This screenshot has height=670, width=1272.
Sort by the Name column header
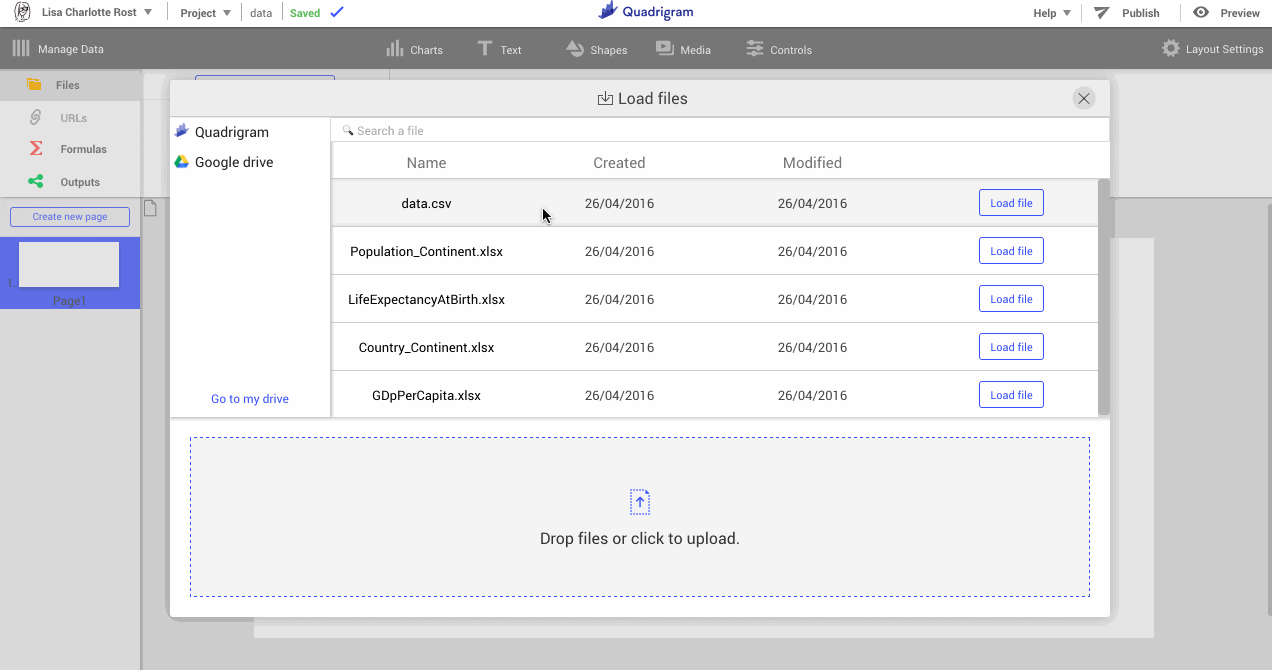426,163
